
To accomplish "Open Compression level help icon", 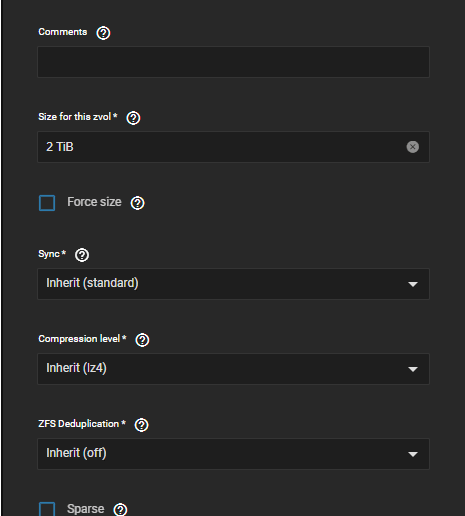I will [142, 340].
